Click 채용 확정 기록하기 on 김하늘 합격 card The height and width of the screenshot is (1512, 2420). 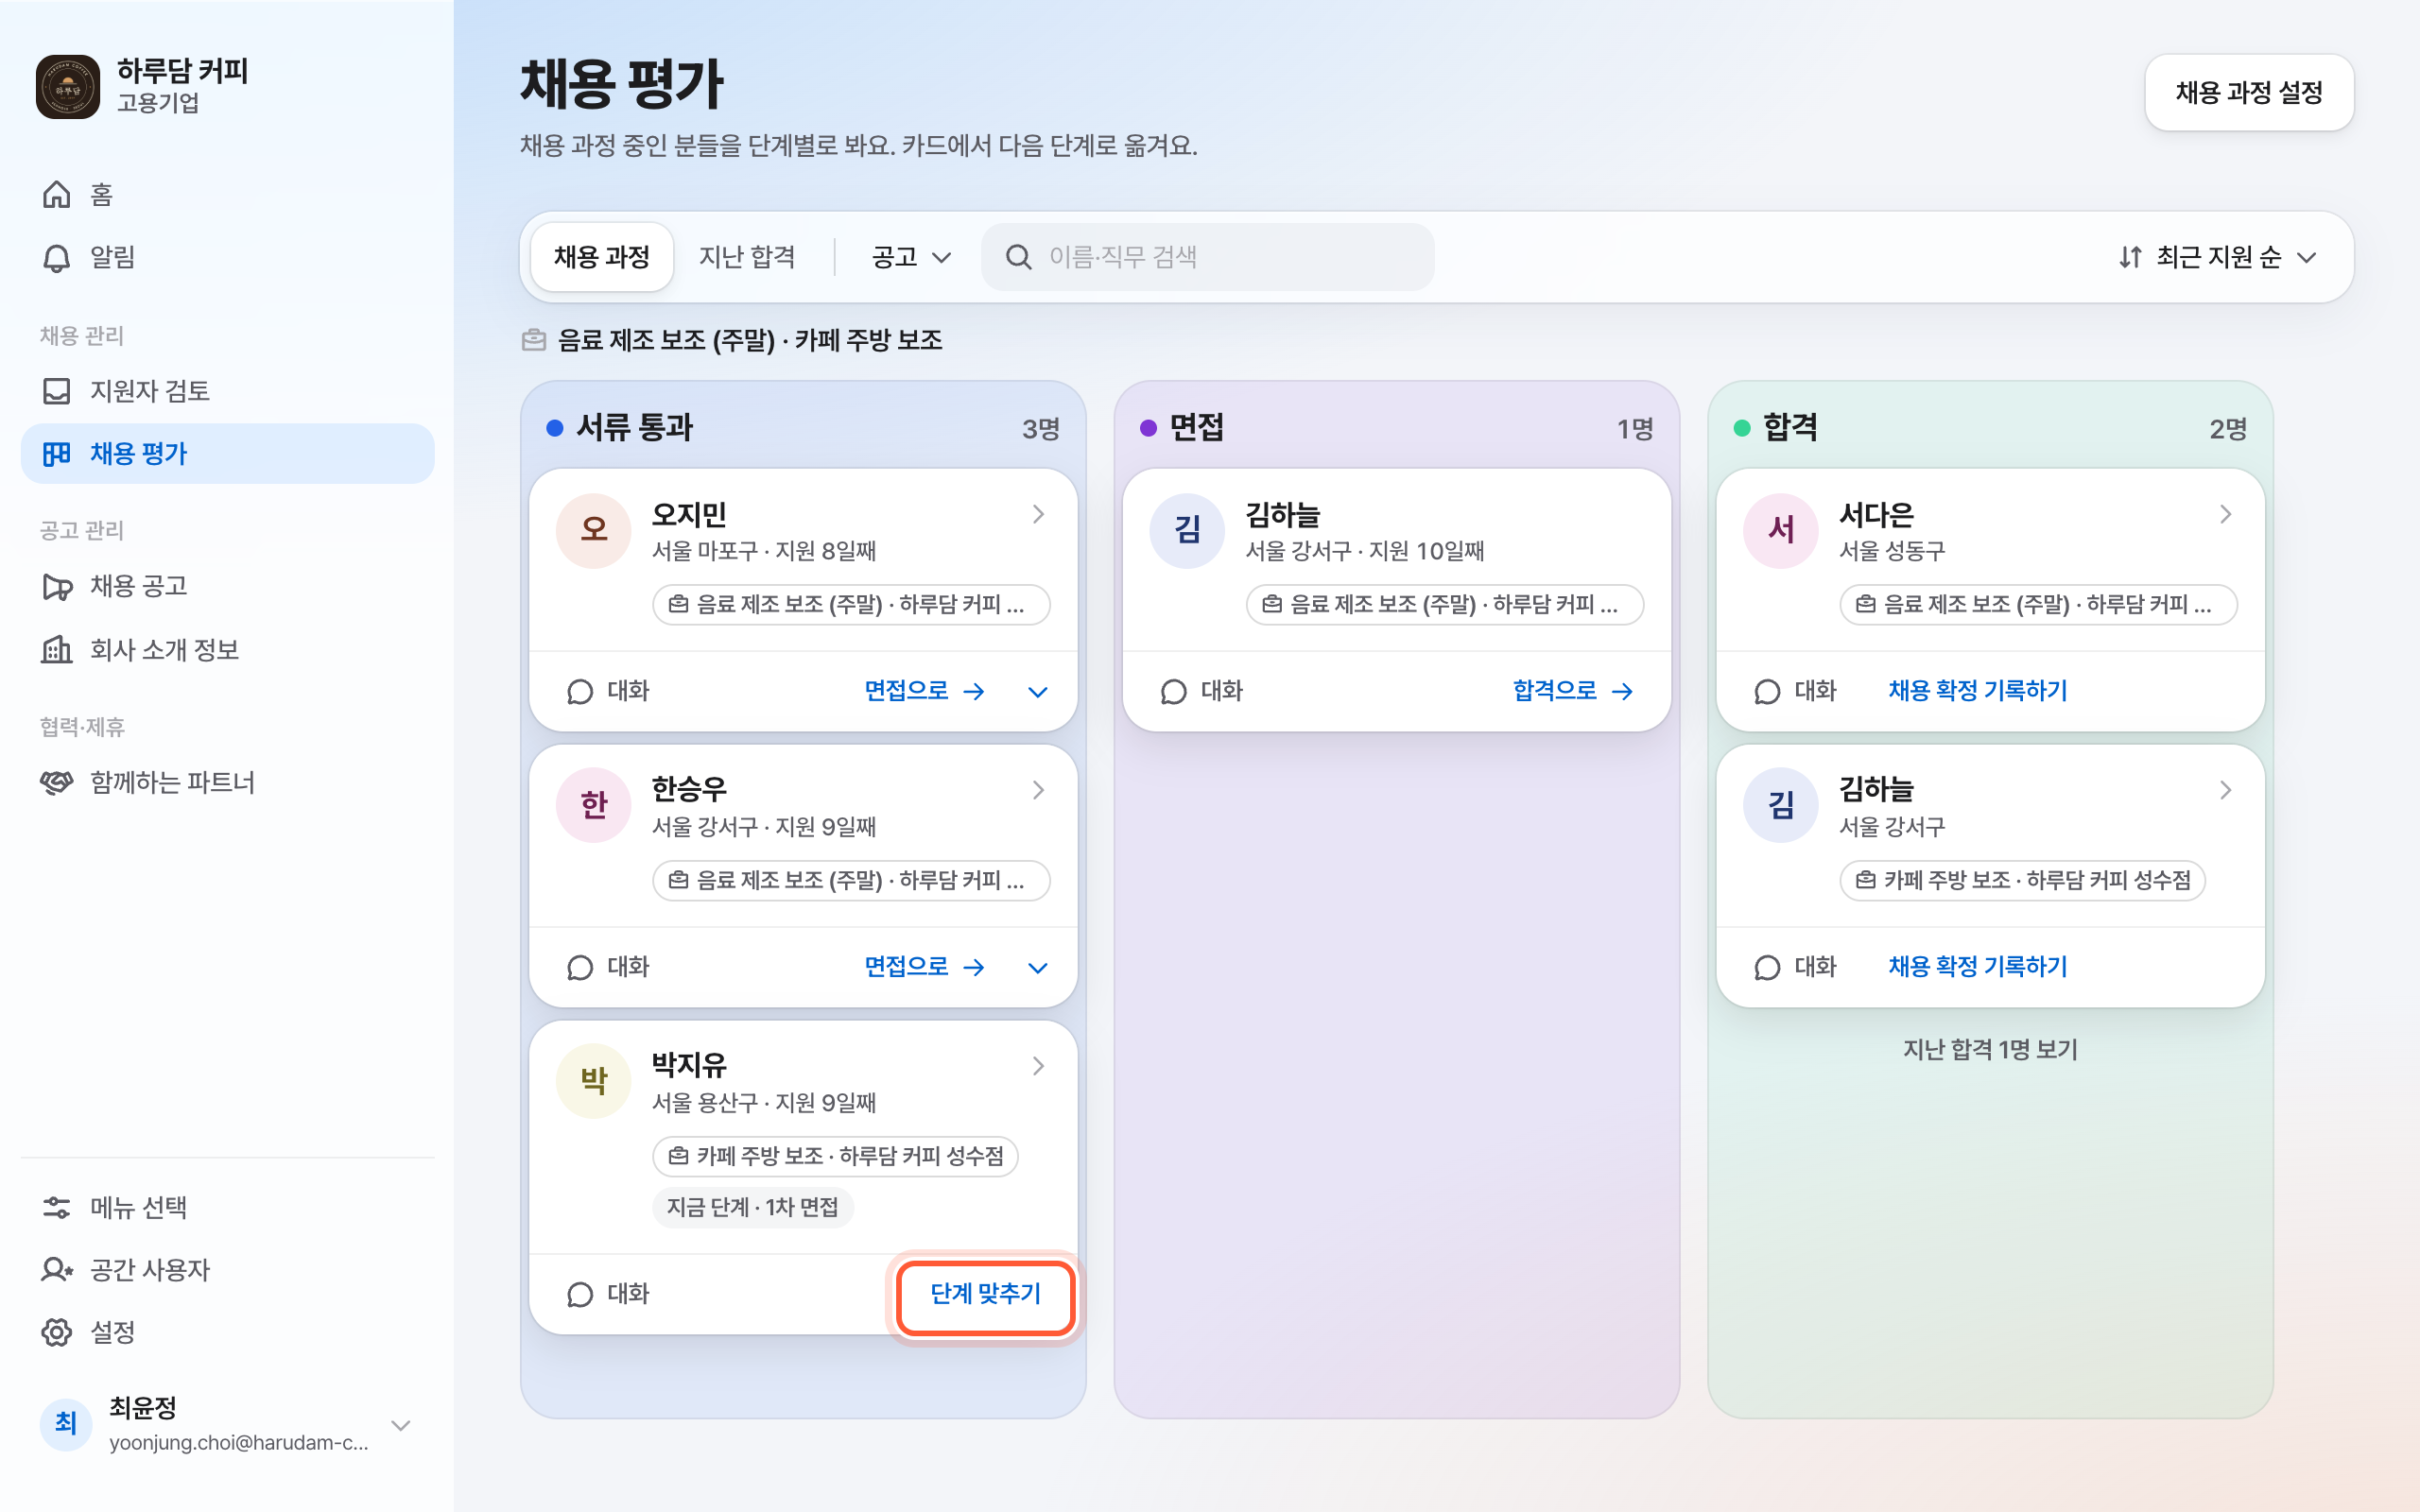(1977, 967)
